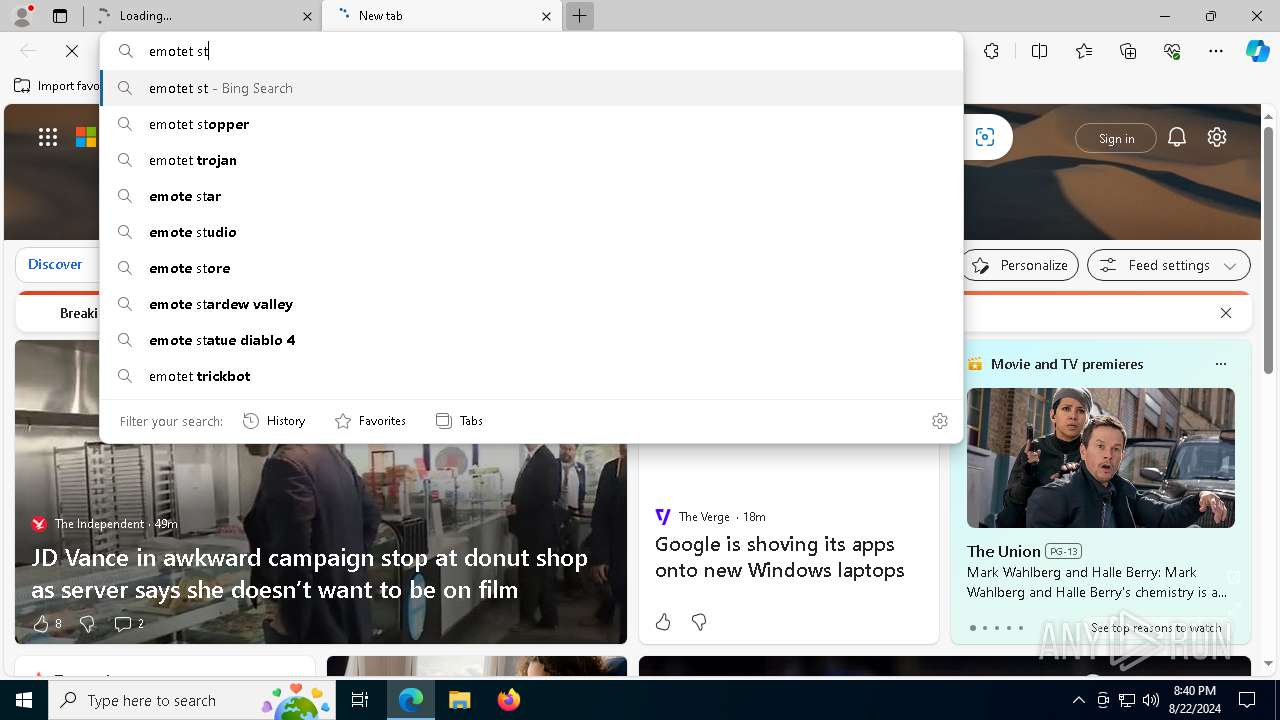Like The Verge article with thumbs up
Screen dimensions: 1280x720
(663, 622)
